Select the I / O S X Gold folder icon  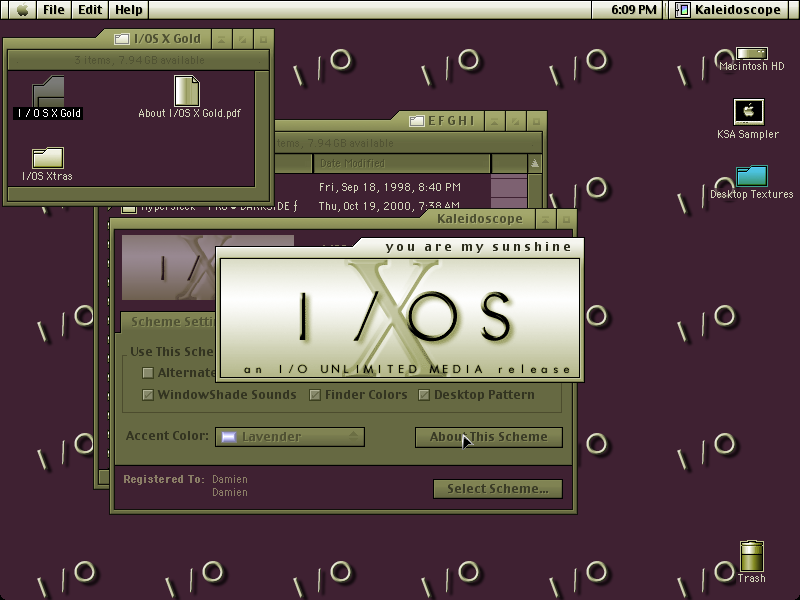48,91
